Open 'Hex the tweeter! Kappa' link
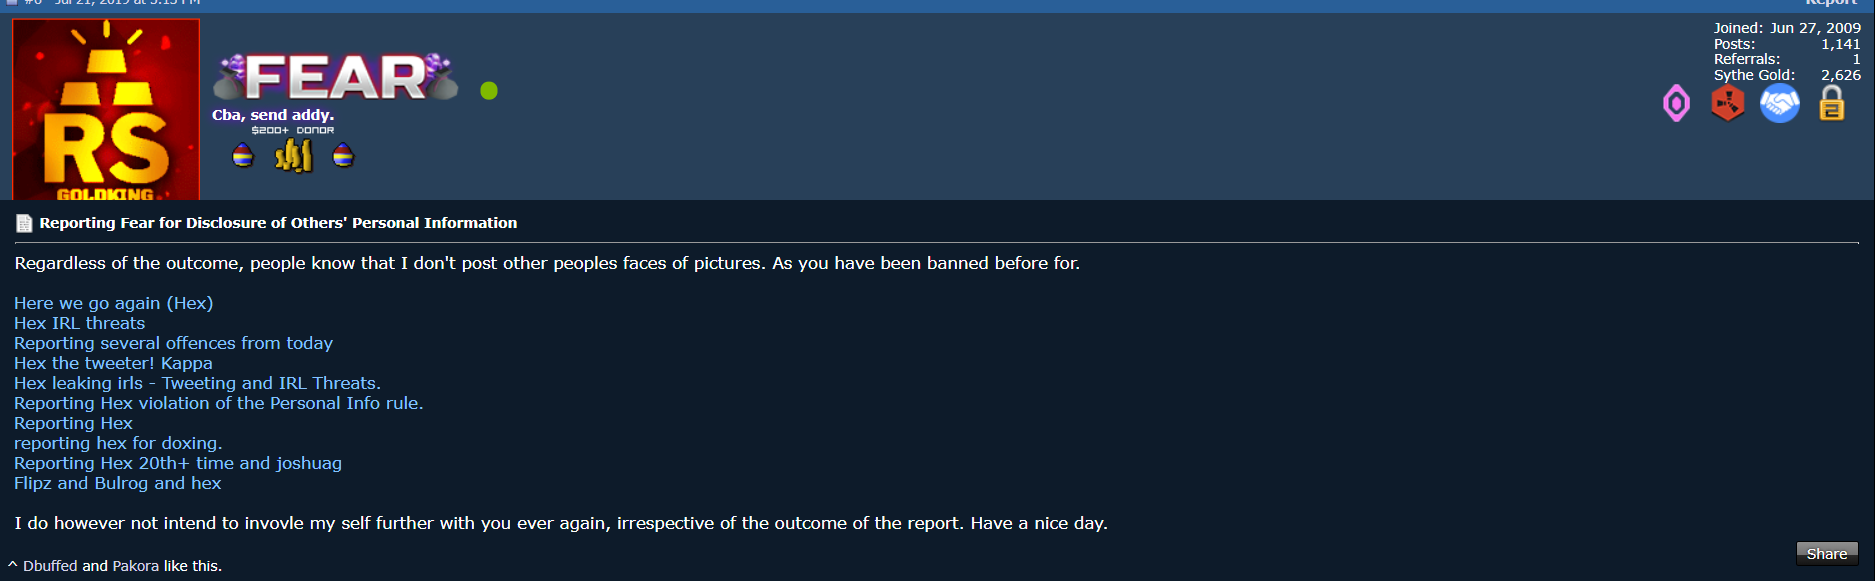The image size is (1875, 581). [113, 363]
